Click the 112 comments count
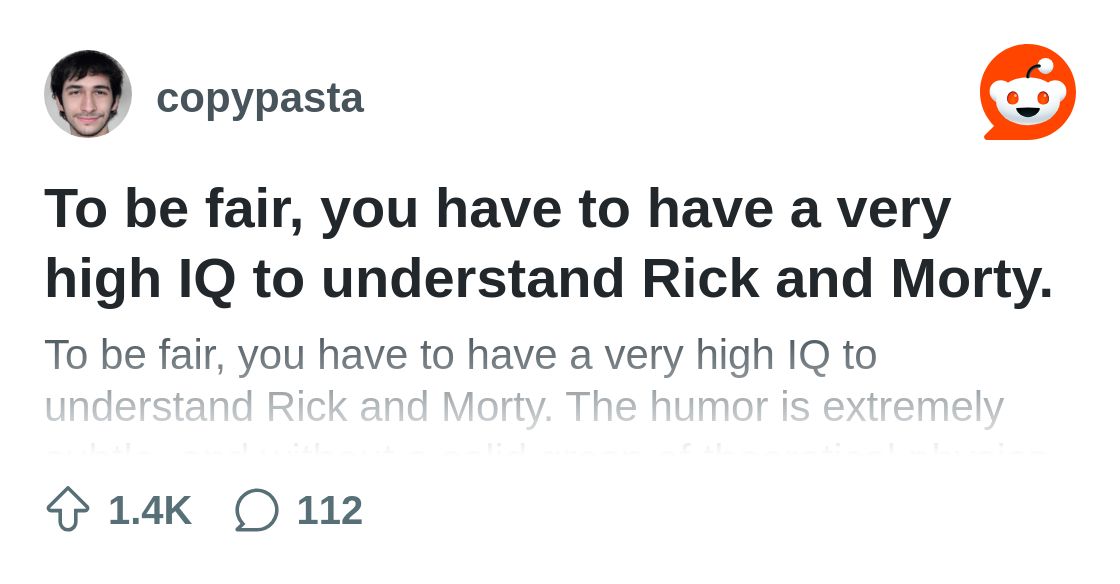The width and height of the screenshot is (1120, 584). (329, 510)
